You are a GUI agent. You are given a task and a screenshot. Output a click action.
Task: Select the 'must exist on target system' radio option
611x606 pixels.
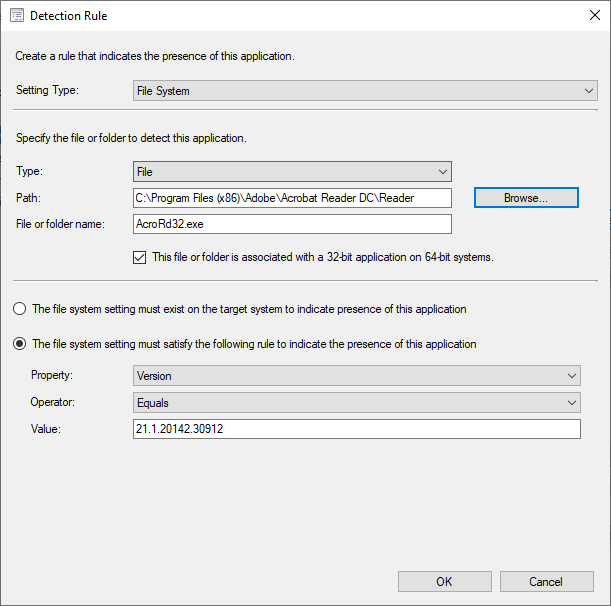(x=20, y=309)
